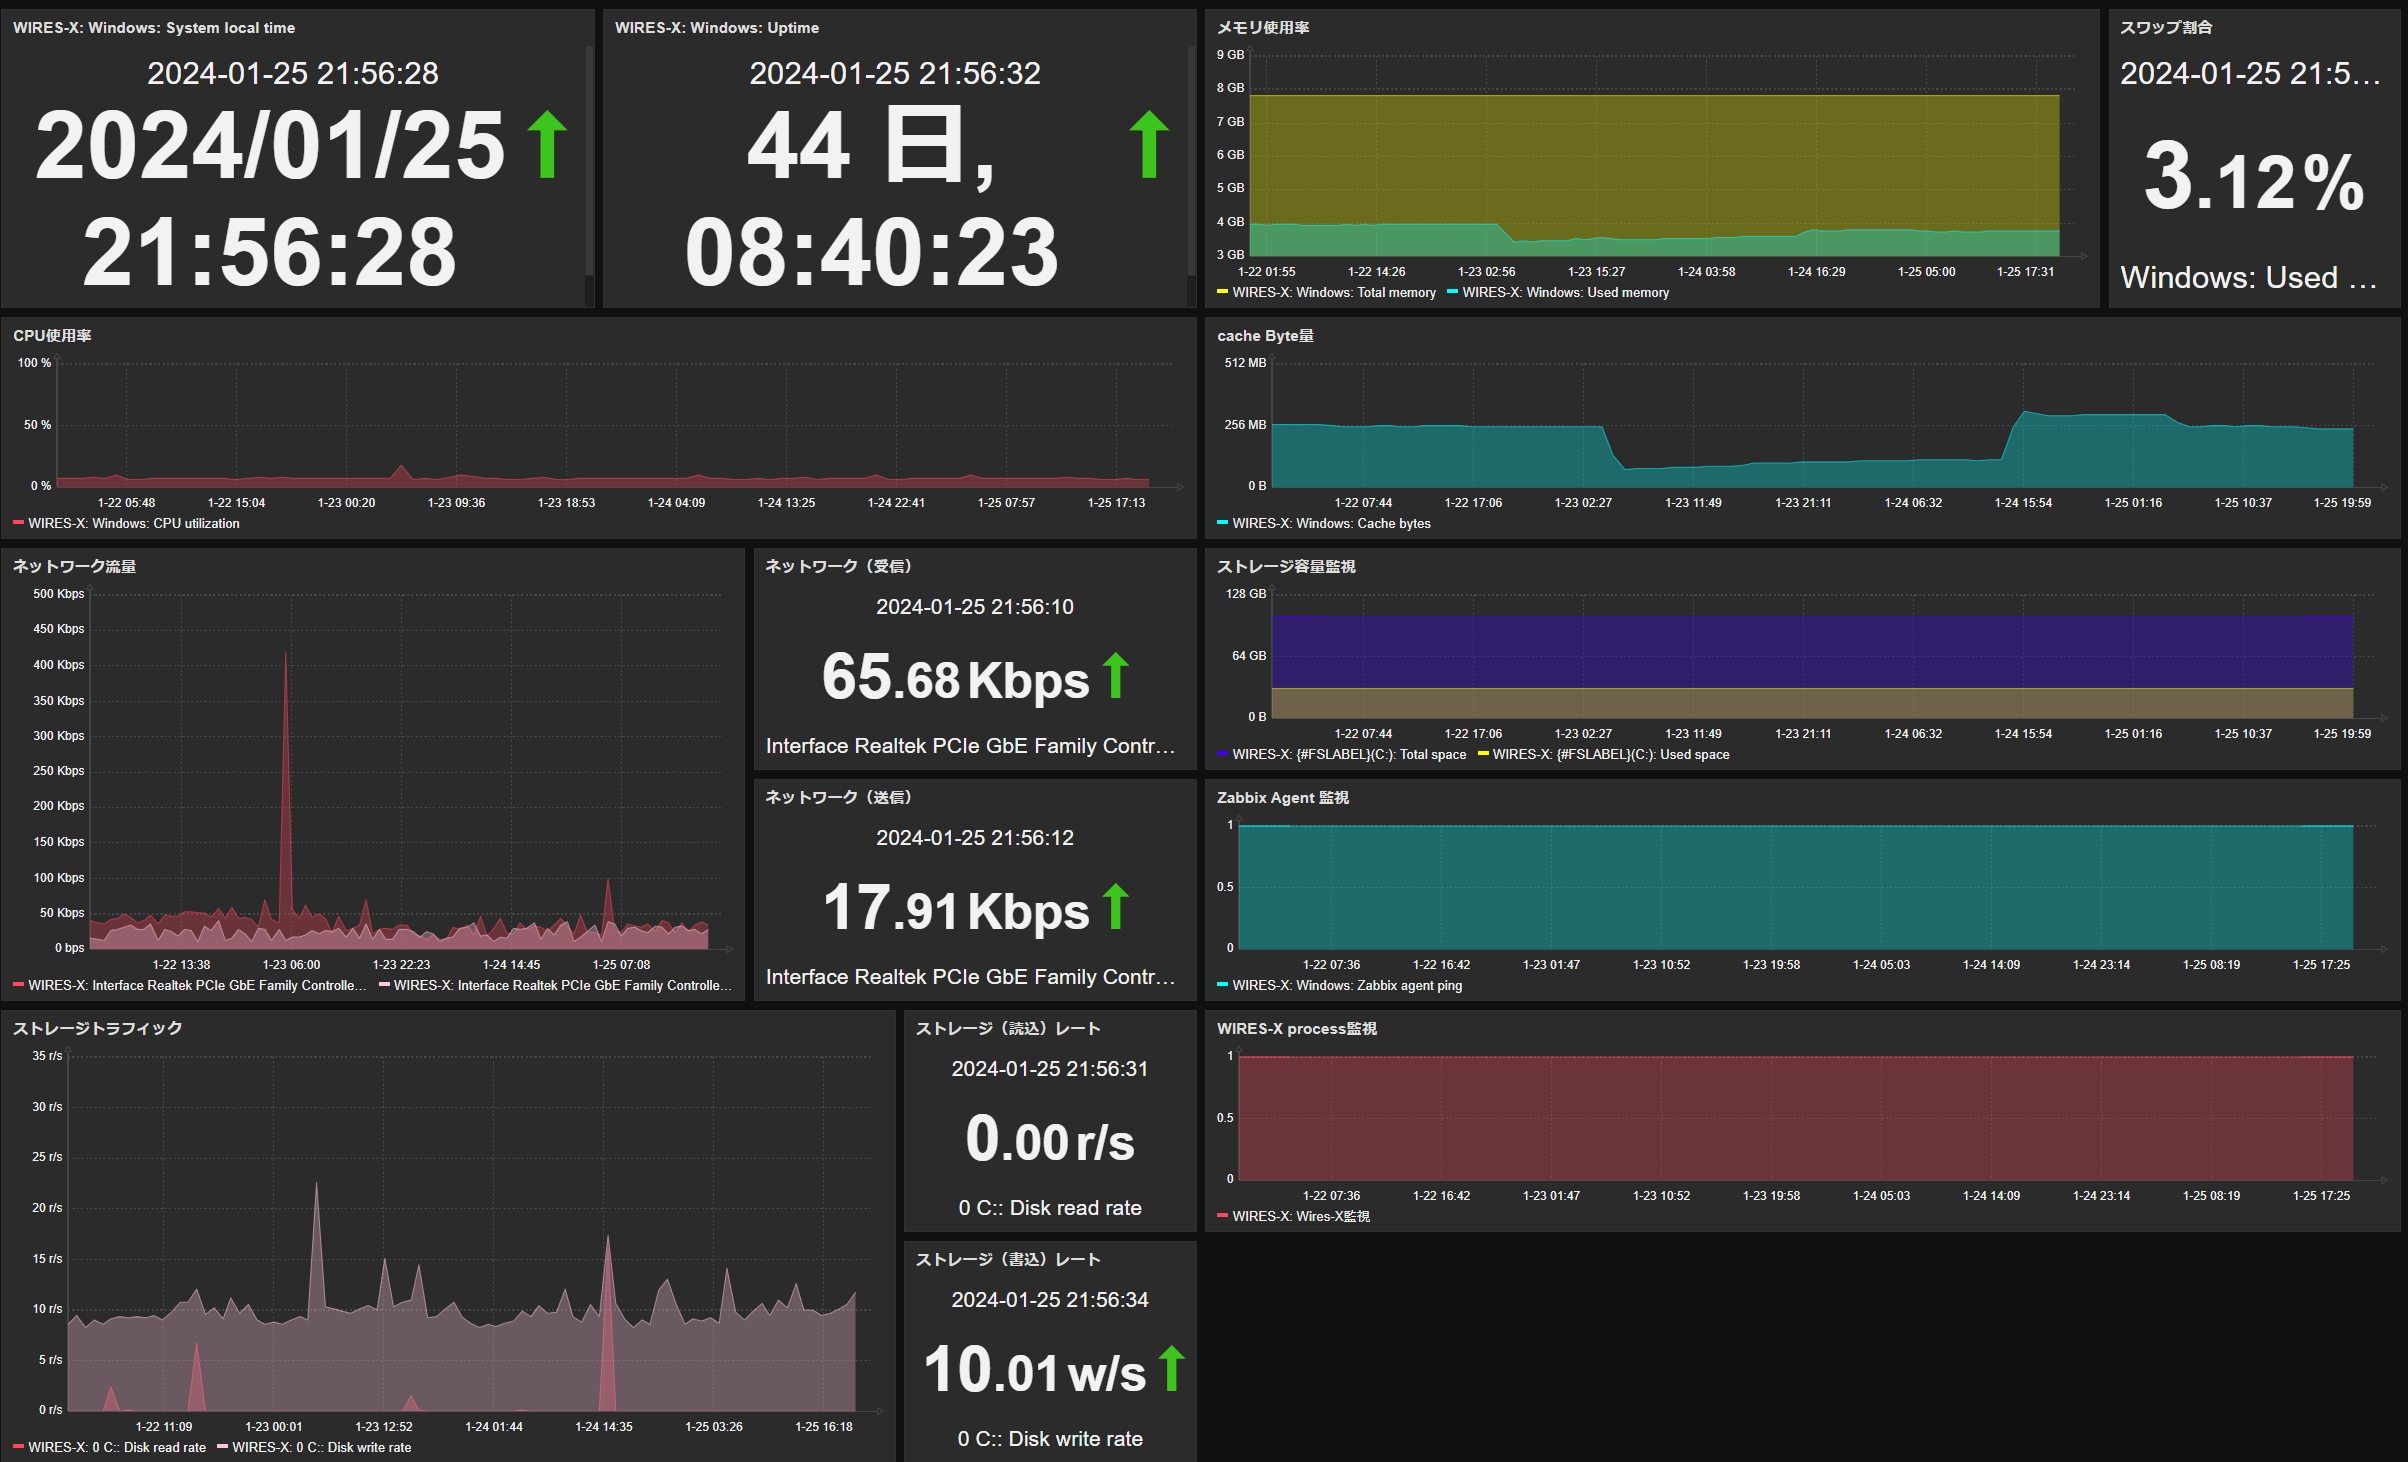Click the large 2024/01/25 date value
Image resolution: width=2408 pixels, height=1462 pixels.
[x=270, y=145]
